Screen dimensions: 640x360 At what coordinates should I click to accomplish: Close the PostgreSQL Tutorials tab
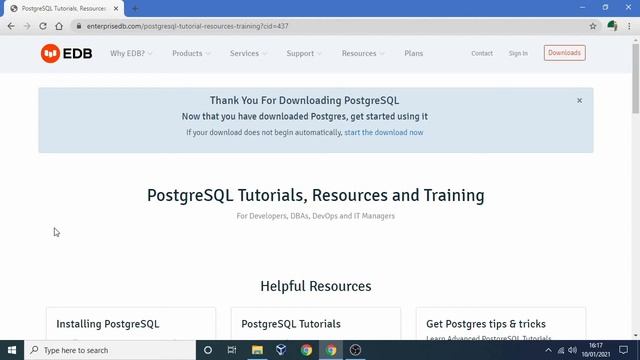coord(116,8)
